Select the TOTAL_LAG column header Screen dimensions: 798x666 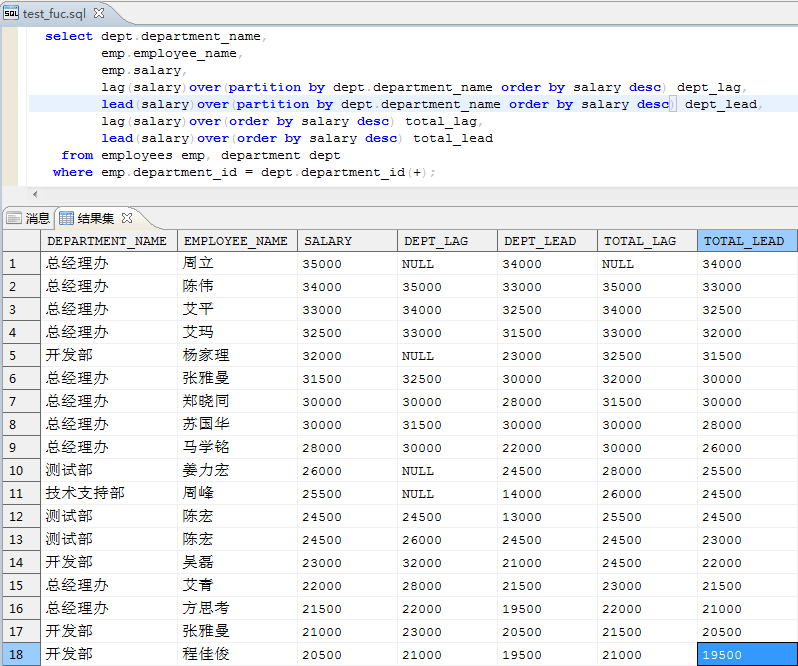point(640,241)
